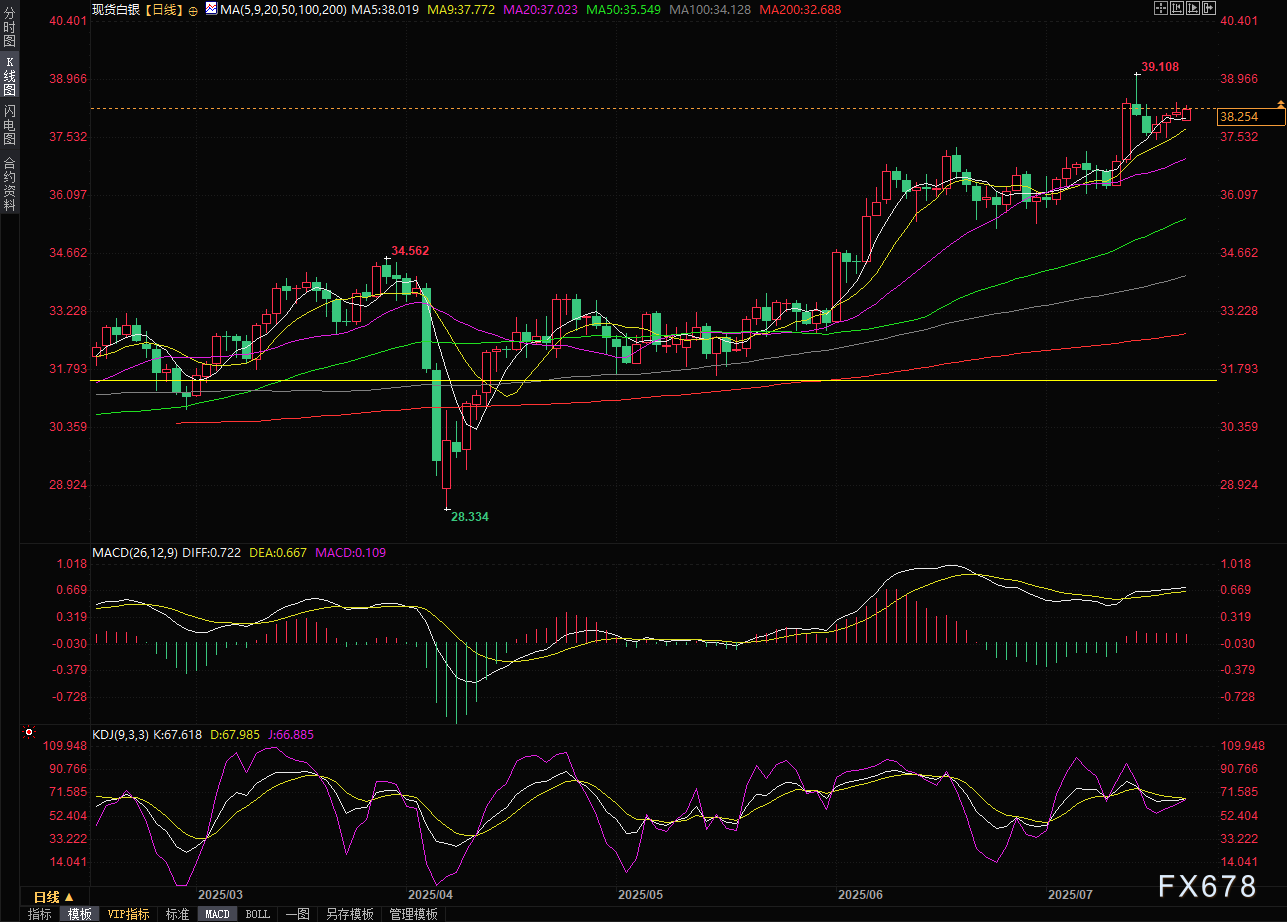This screenshot has height=922, width=1287.
Task: Switch to 标准 template mode
Action: click(x=177, y=914)
